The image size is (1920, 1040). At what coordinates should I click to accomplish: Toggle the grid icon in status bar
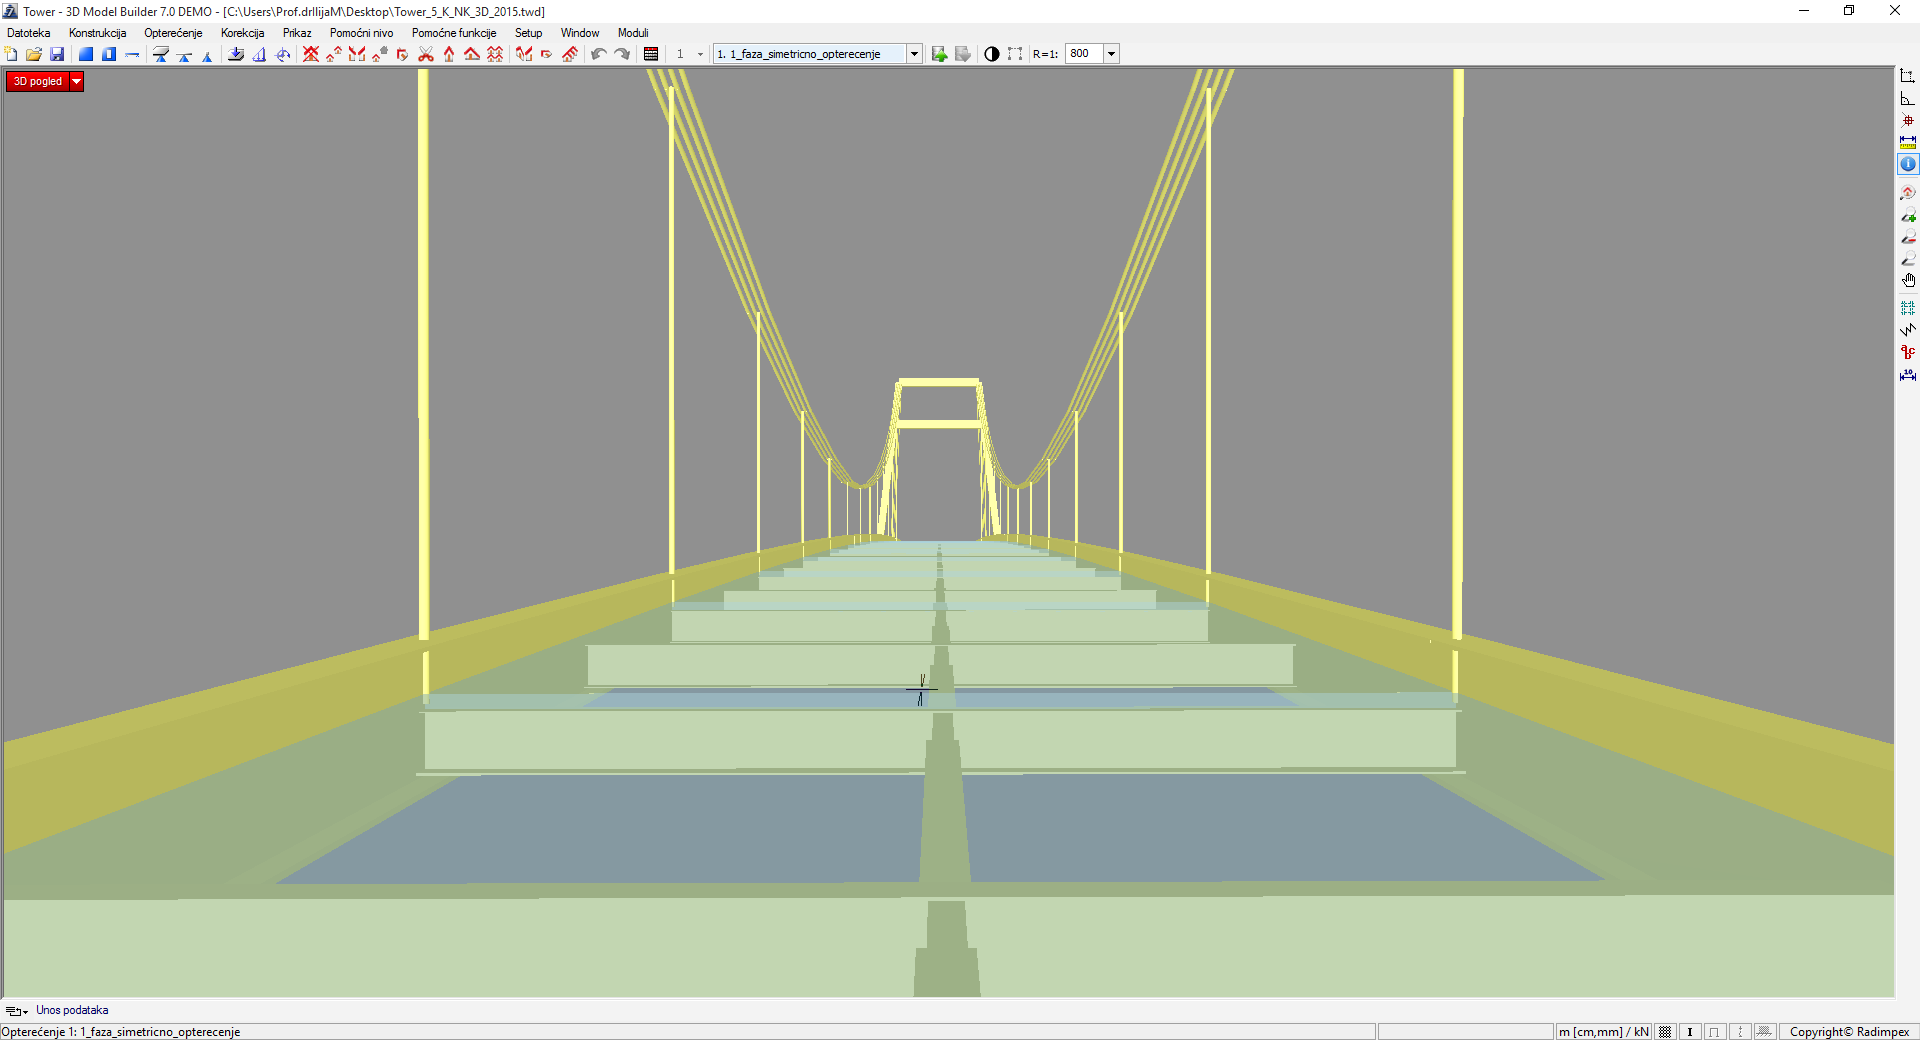(1665, 1032)
